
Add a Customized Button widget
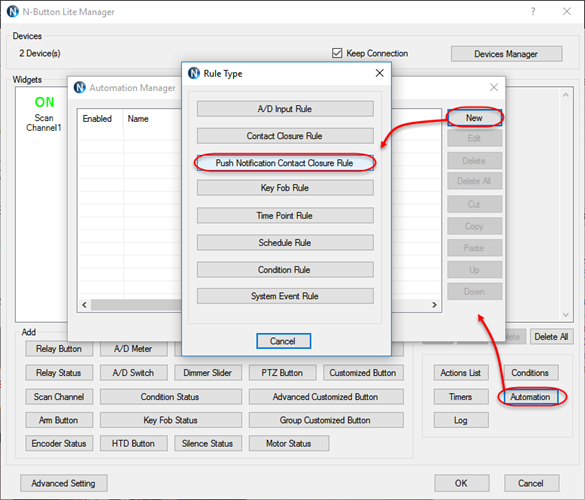(x=363, y=373)
